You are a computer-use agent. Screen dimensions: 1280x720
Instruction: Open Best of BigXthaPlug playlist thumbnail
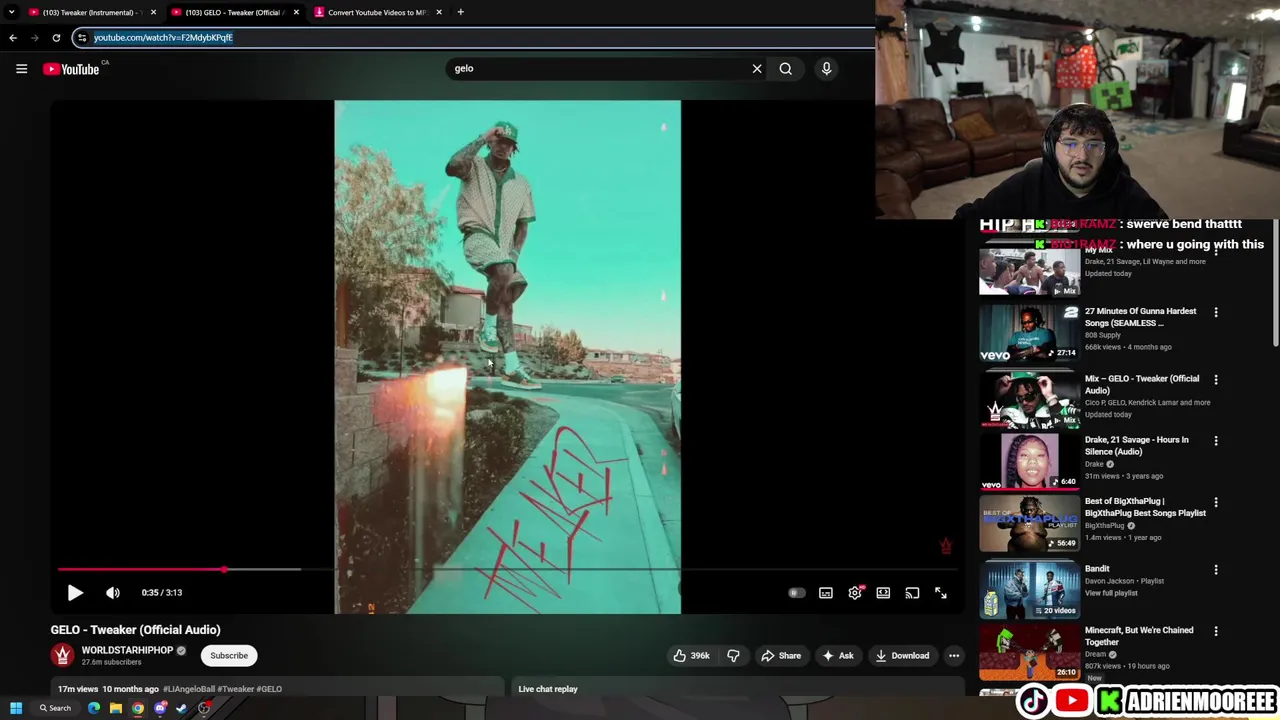click(1029, 523)
